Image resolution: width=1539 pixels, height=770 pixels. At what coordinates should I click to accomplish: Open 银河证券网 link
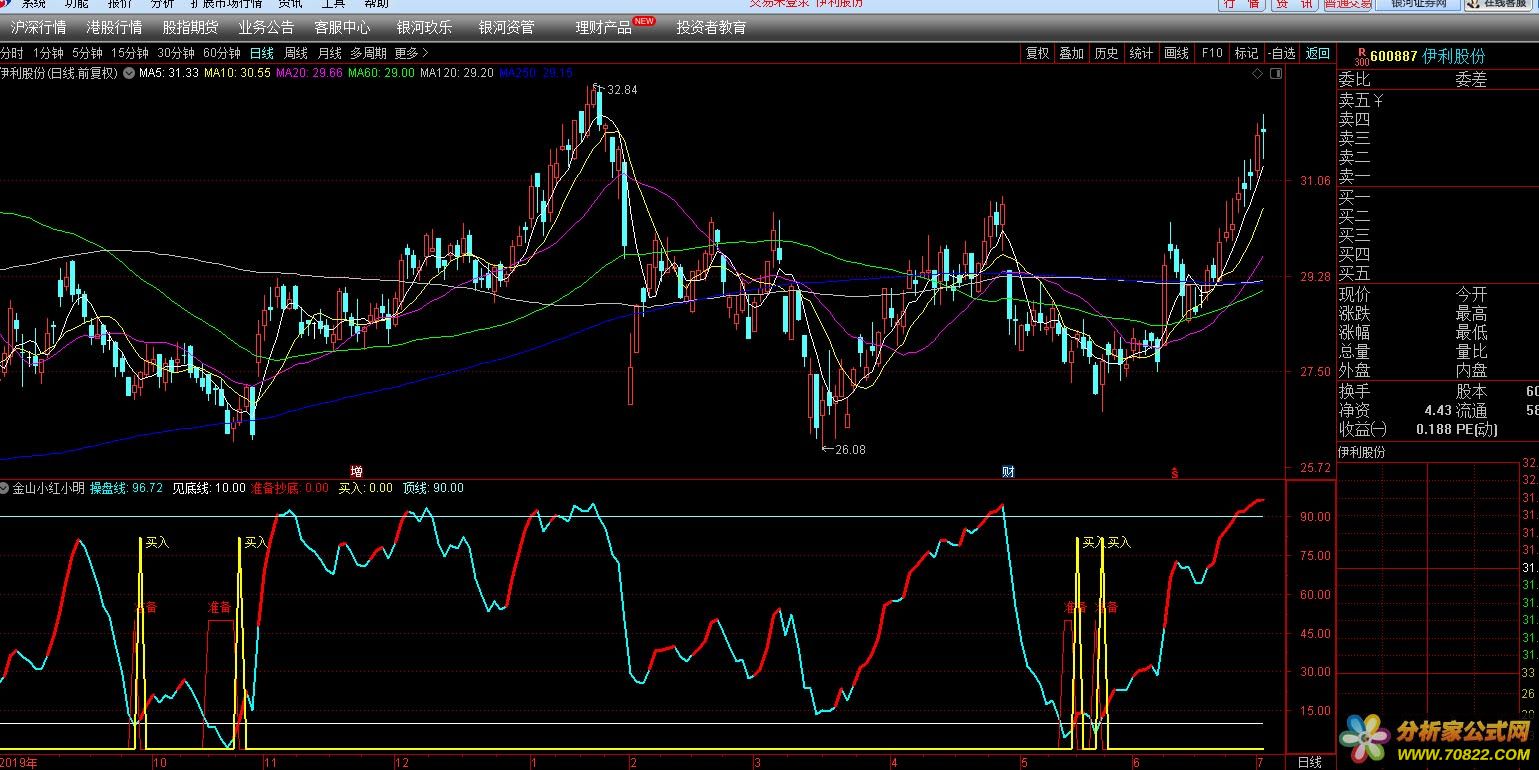[1418, 4]
